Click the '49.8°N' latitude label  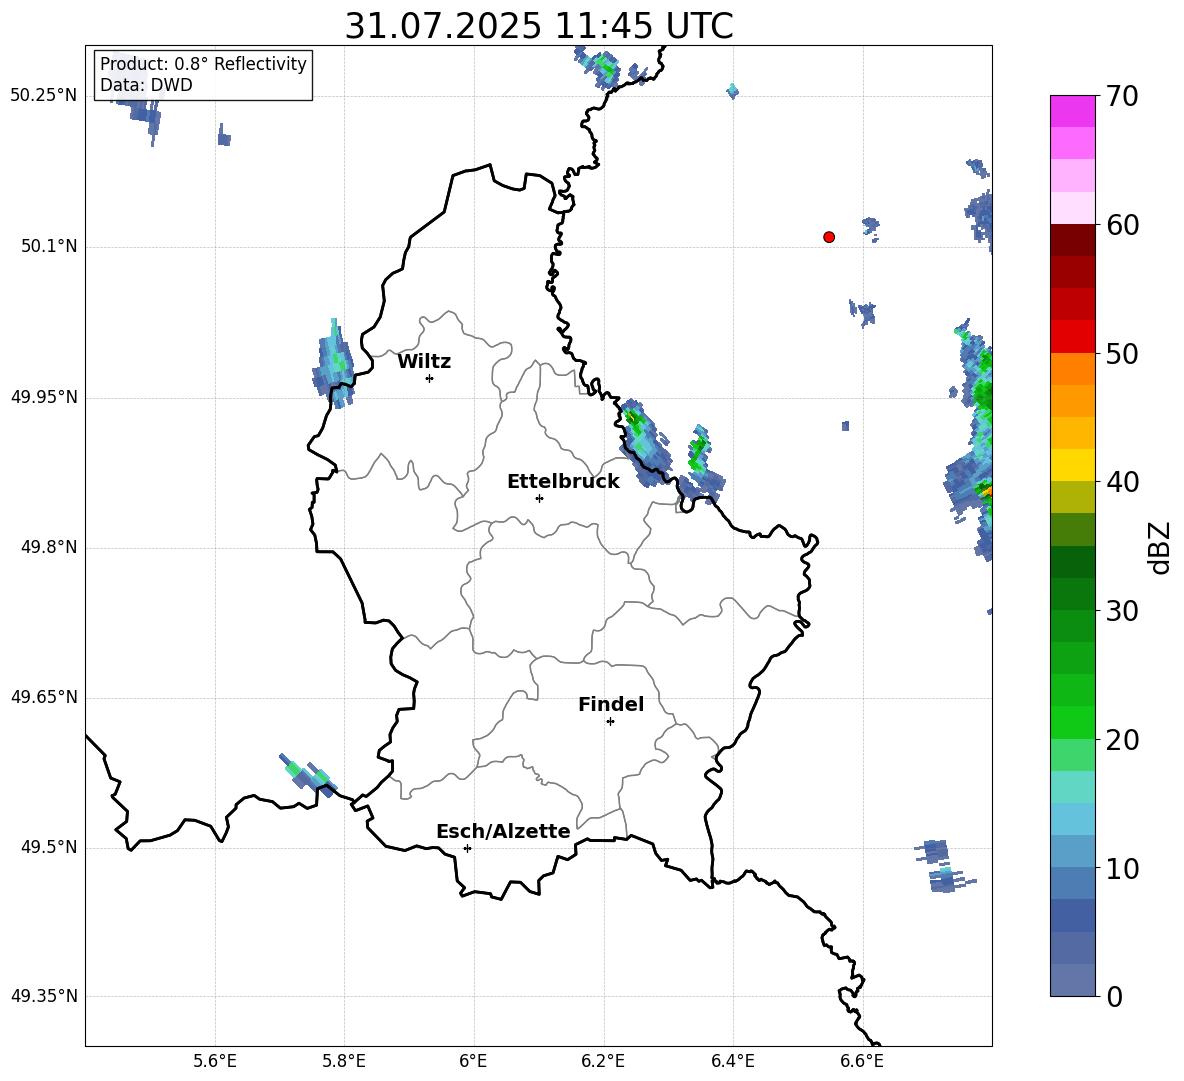coord(49,547)
